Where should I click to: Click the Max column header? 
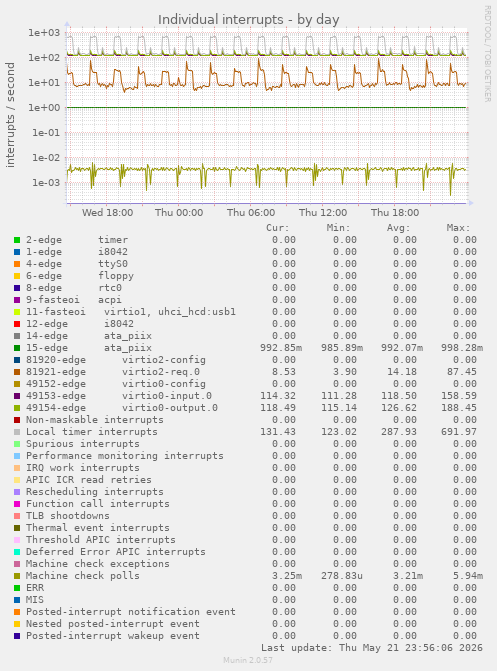[x=458, y=228]
